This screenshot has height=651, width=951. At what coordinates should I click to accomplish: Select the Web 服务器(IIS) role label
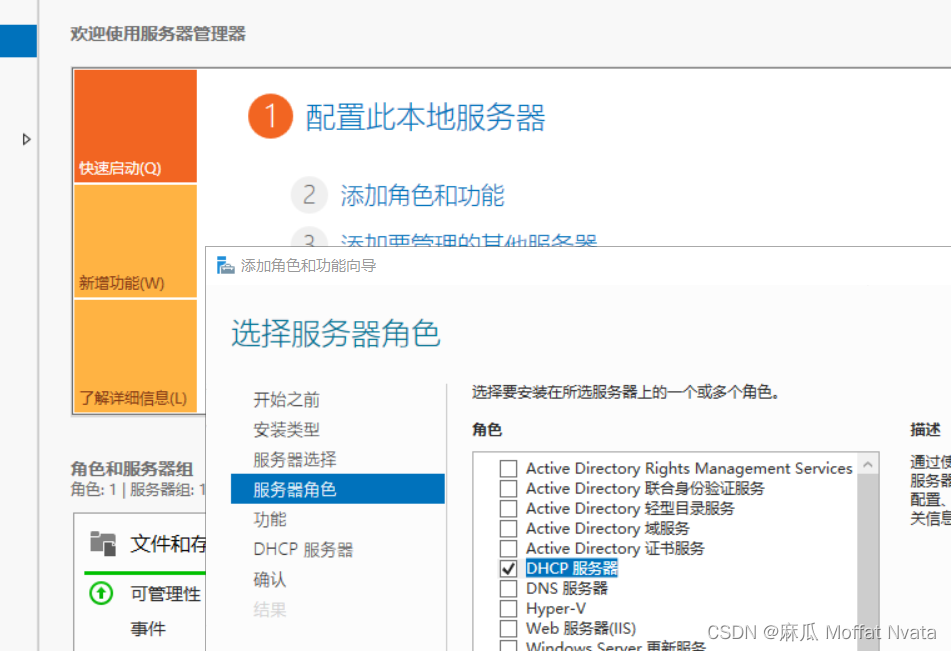pos(581,629)
